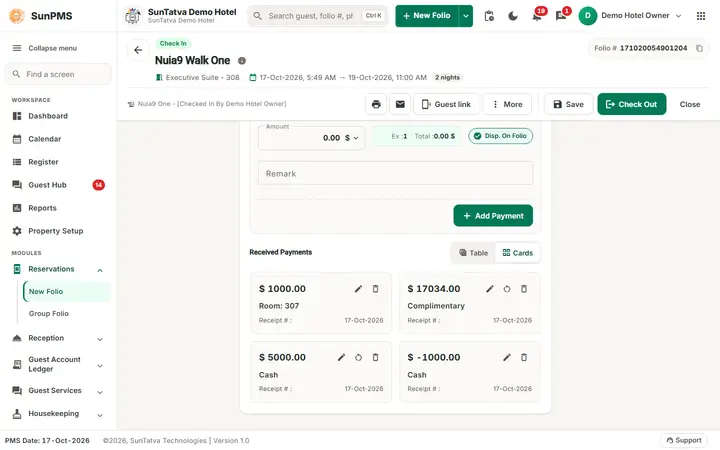Save the folio
Screen dimensions: 720x450
[x=568, y=104]
